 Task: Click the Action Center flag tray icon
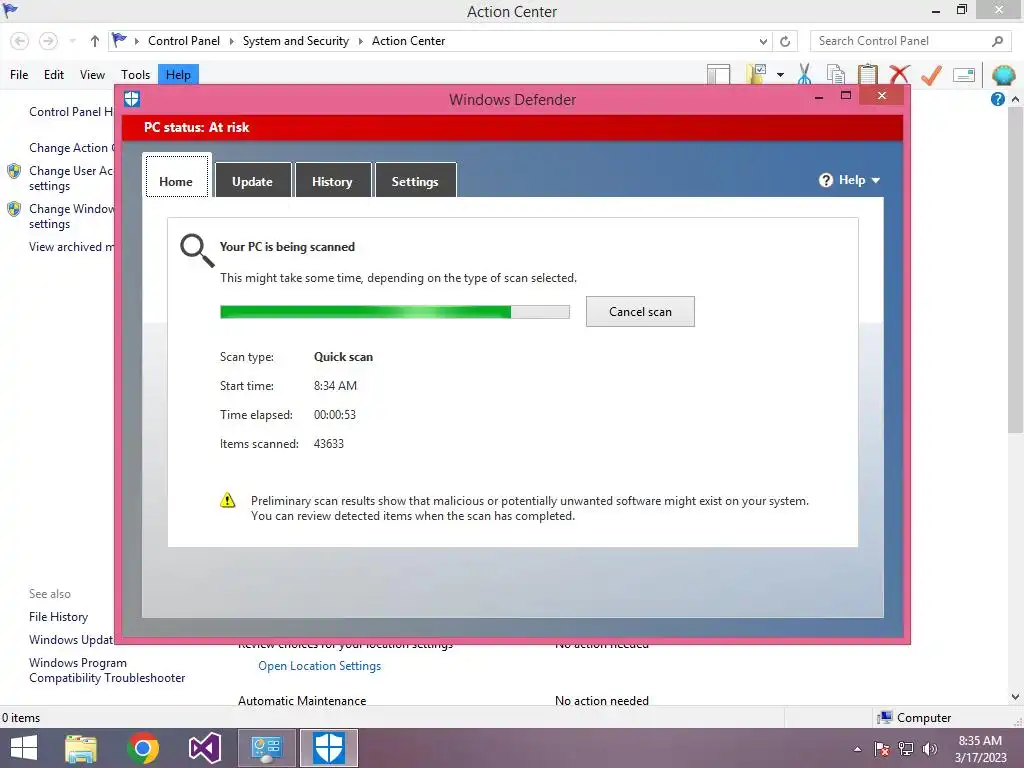pos(882,749)
